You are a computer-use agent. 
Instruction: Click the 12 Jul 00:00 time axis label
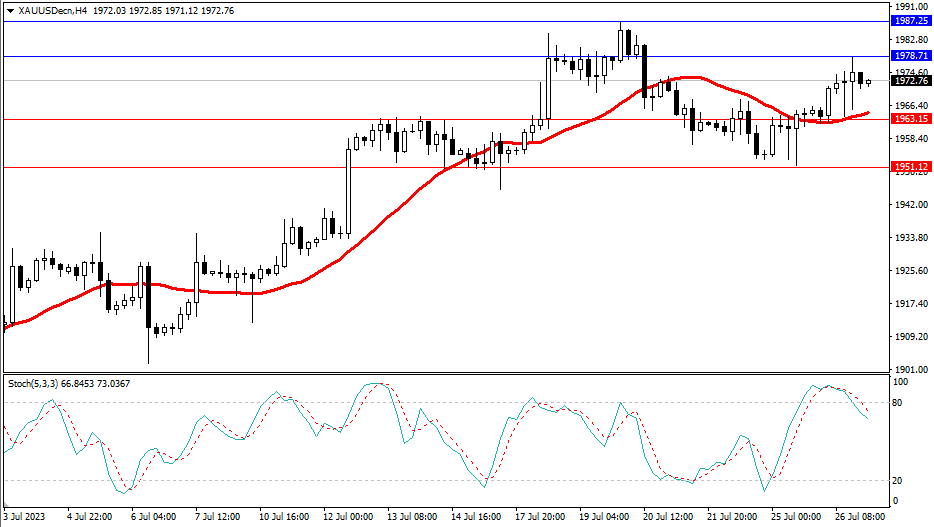point(348,517)
